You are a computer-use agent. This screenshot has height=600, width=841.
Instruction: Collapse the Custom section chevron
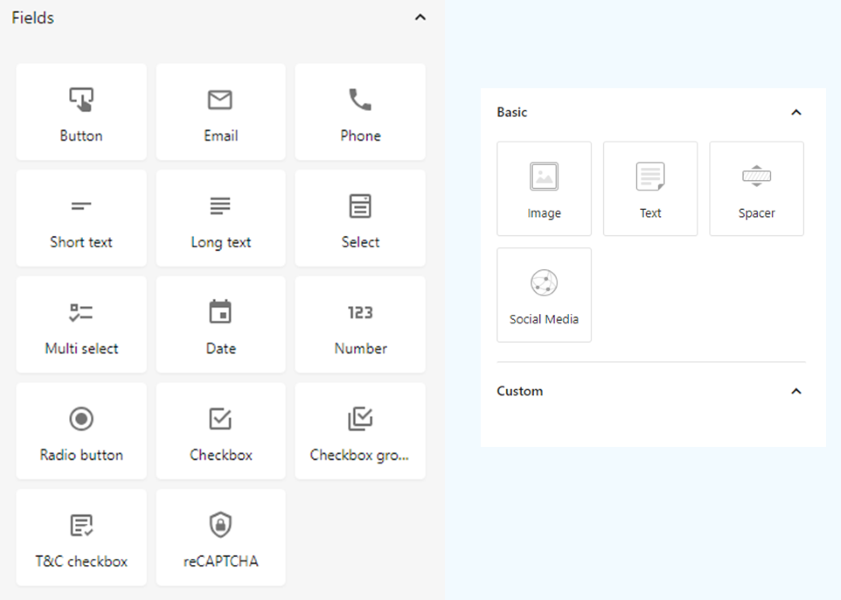pyautogui.click(x=796, y=391)
